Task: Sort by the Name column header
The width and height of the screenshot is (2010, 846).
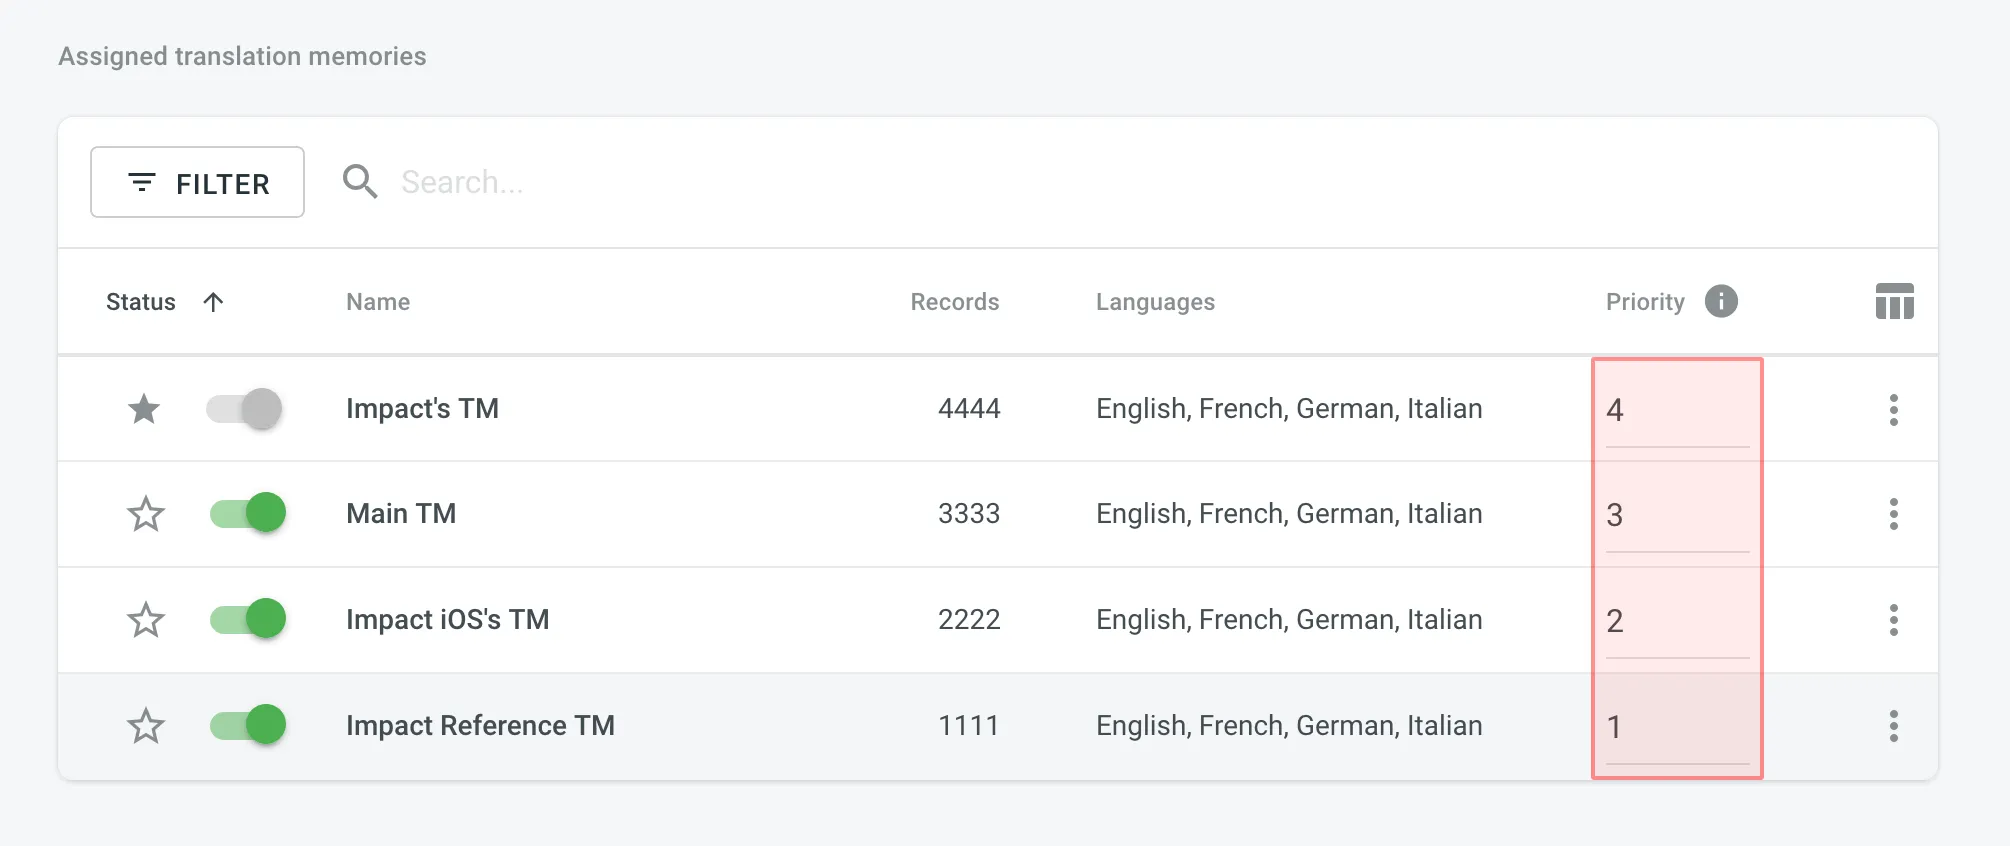Action: point(378,302)
